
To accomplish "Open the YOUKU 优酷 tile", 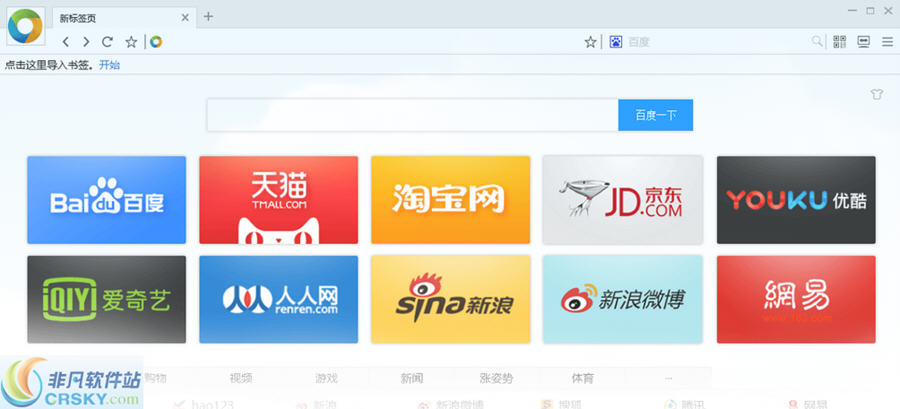I will [x=796, y=200].
